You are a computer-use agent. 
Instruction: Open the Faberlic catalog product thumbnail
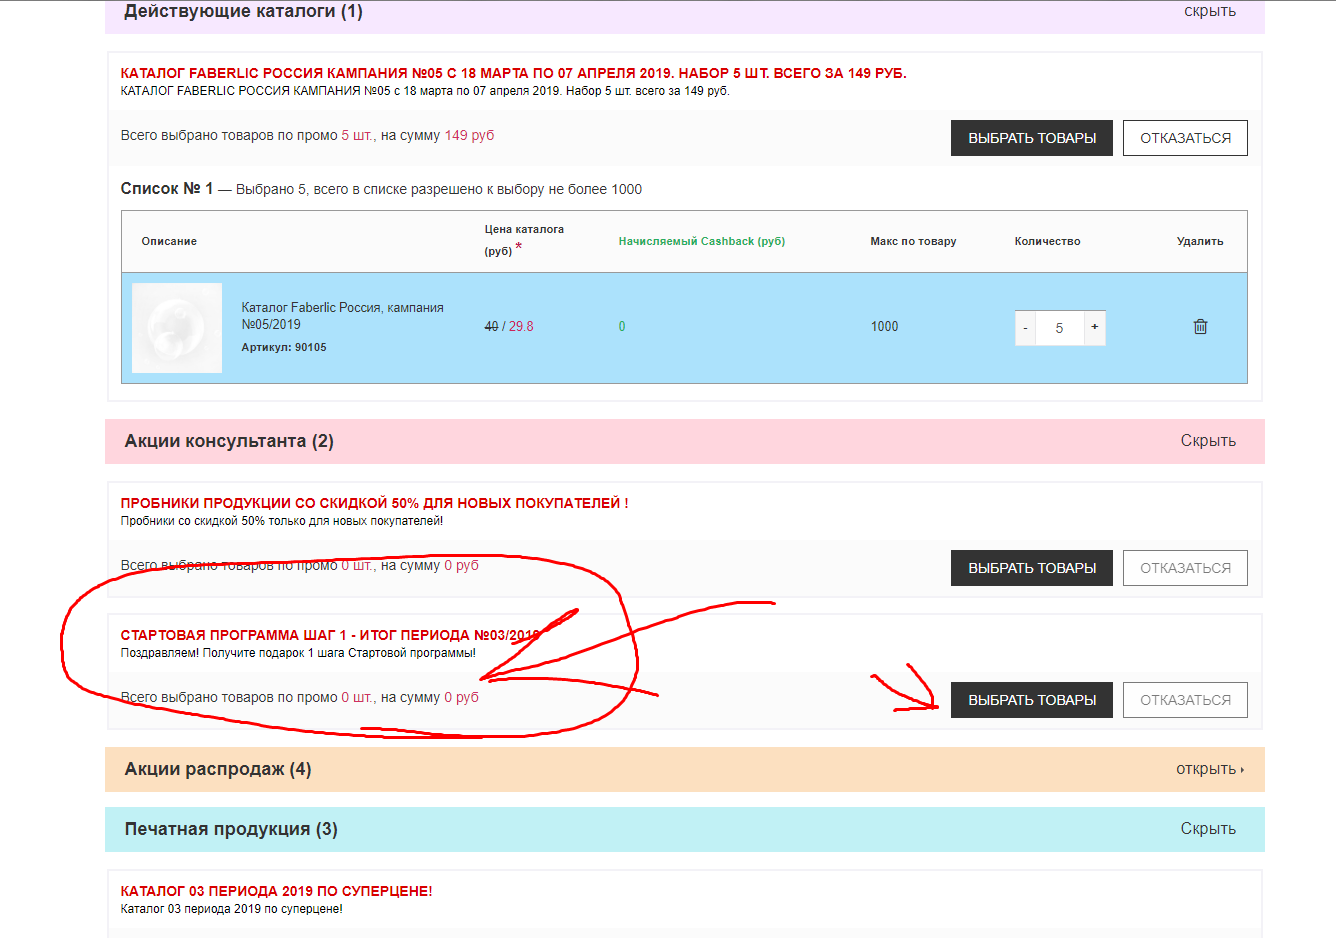pyautogui.click(x=177, y=328)
